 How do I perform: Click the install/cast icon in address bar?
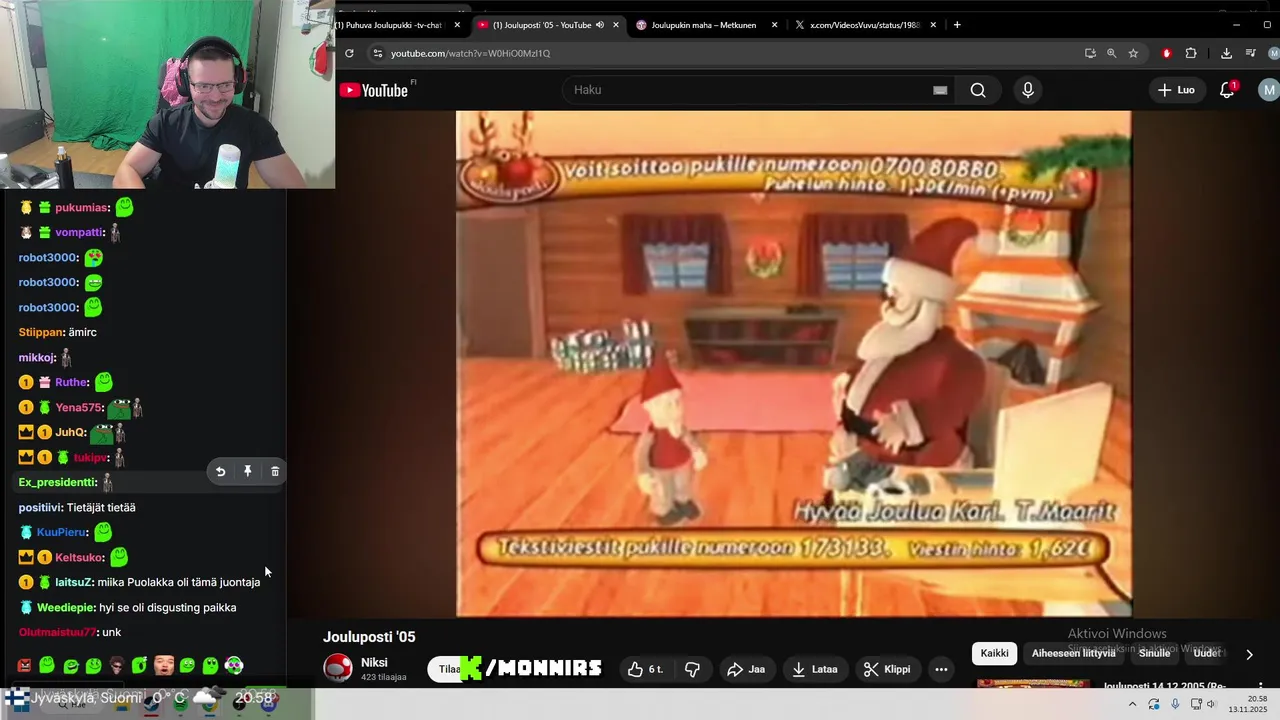click(x=1090, y=53)
